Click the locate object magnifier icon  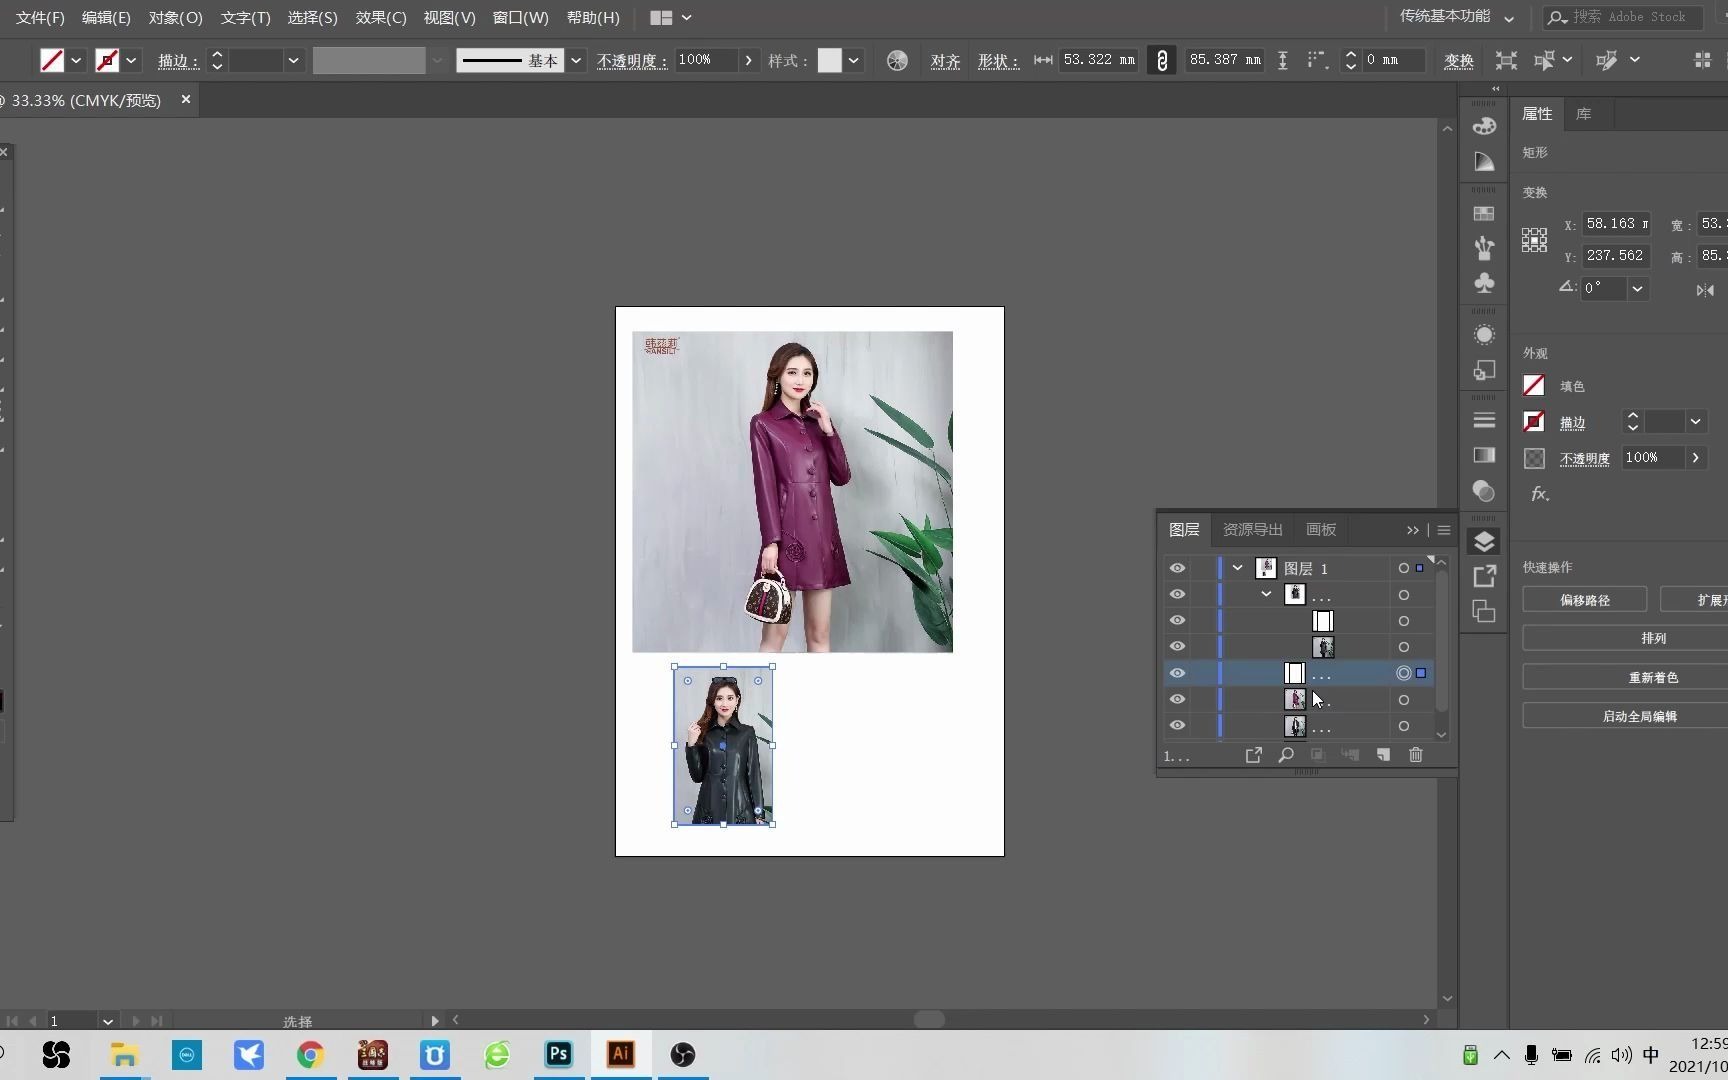point(1286,755)
